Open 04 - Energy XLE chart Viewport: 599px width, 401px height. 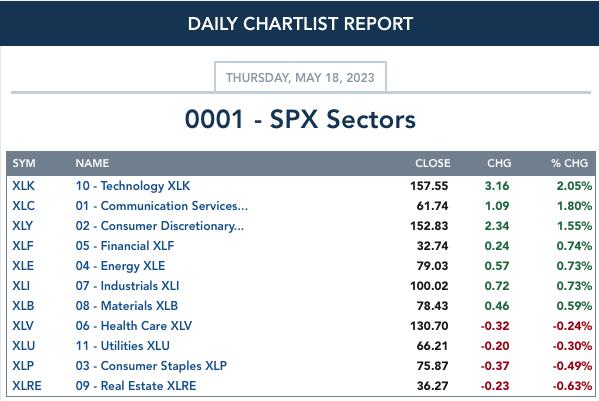(x=120, y=266)
